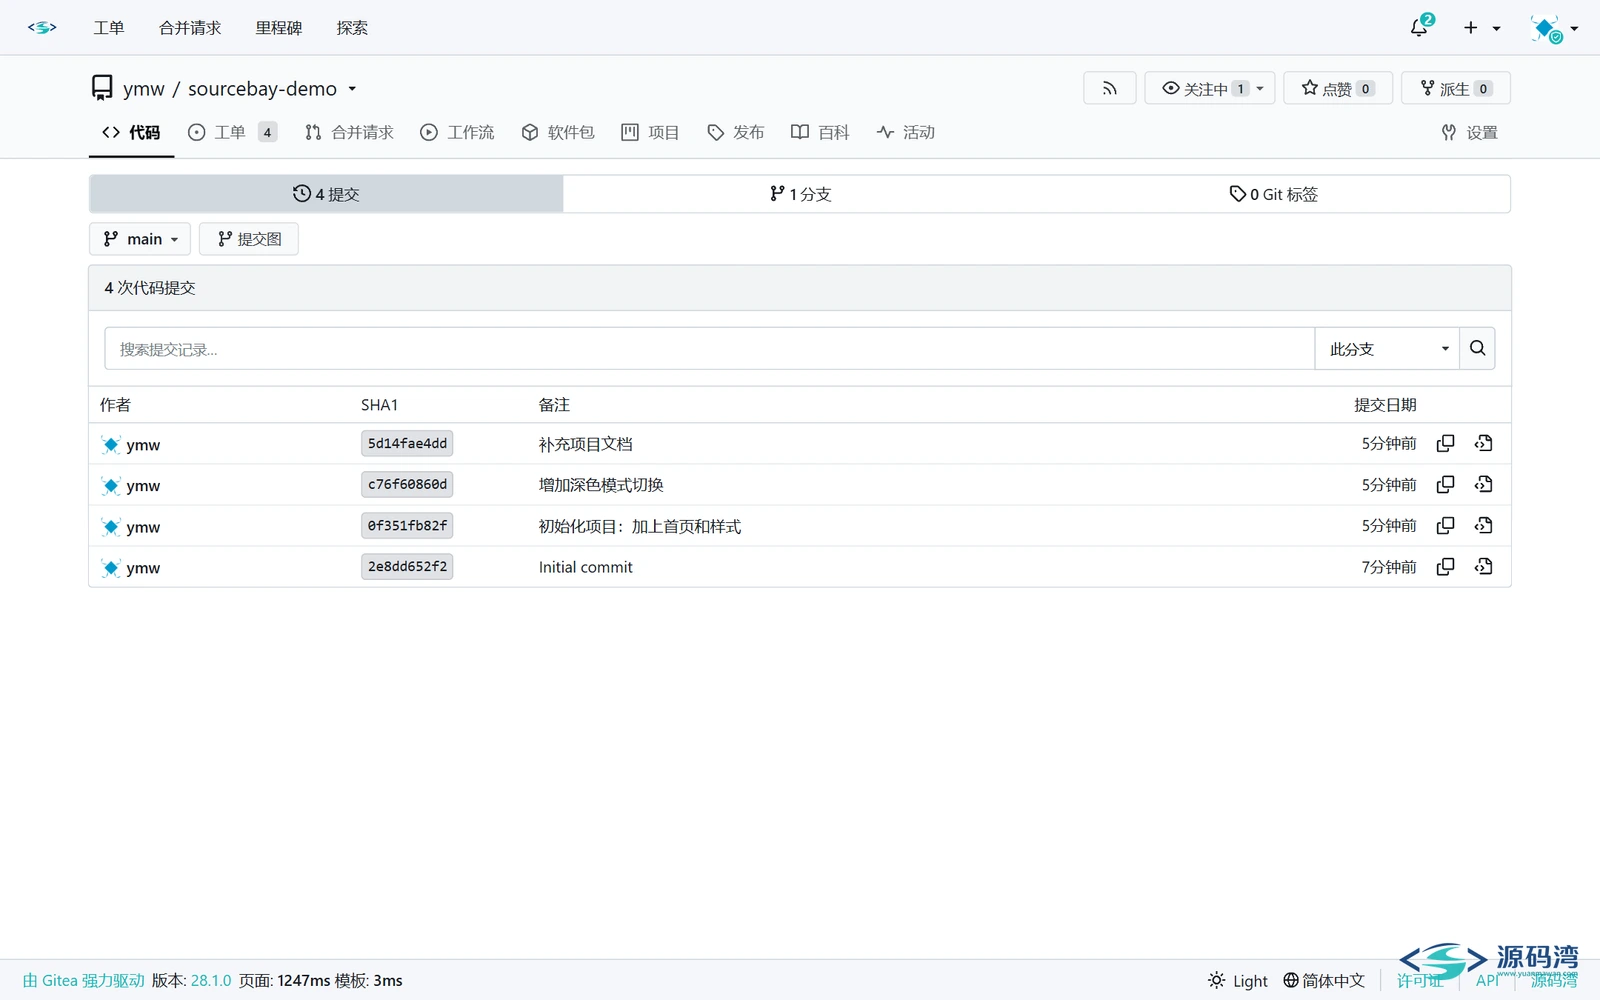
Task: Open the notifications bell icon
Action: click(x=1420, y=27)
